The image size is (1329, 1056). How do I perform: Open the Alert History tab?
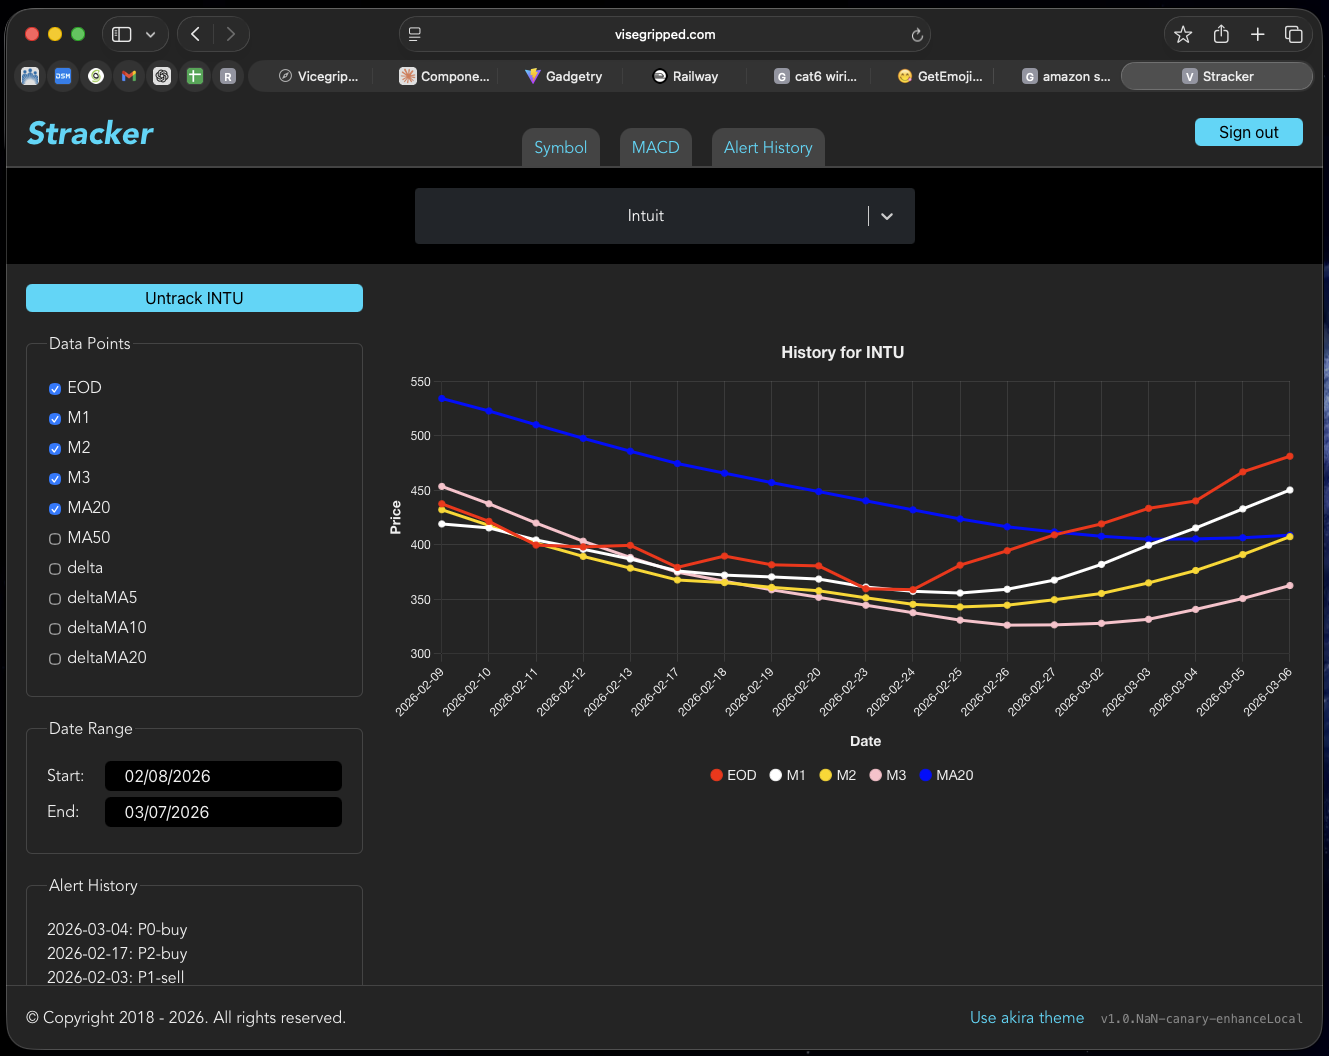[768, 147]
